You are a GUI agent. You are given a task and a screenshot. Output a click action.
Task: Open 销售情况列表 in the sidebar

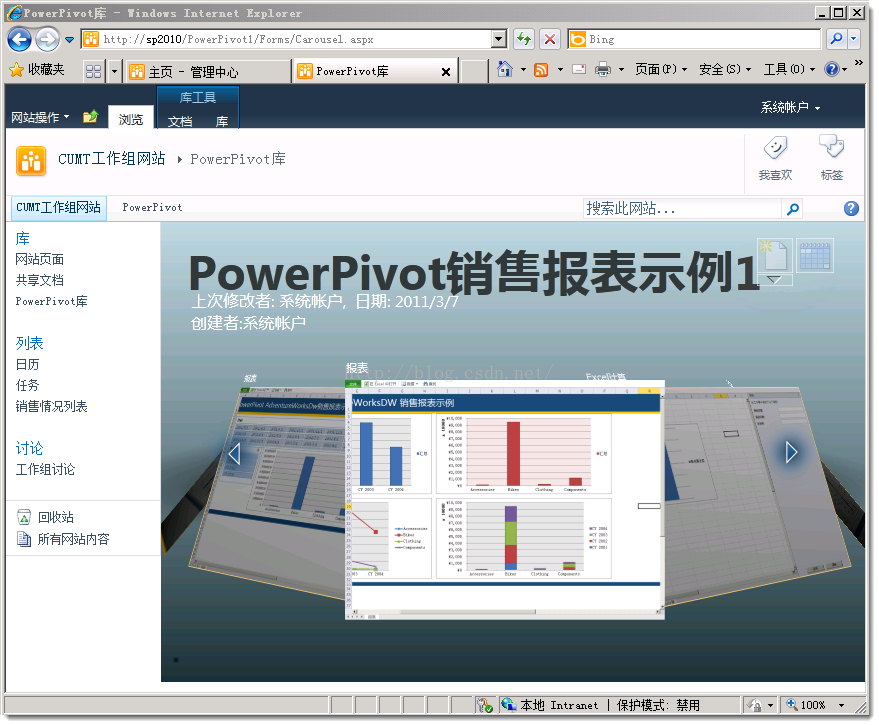click(51, 407)
